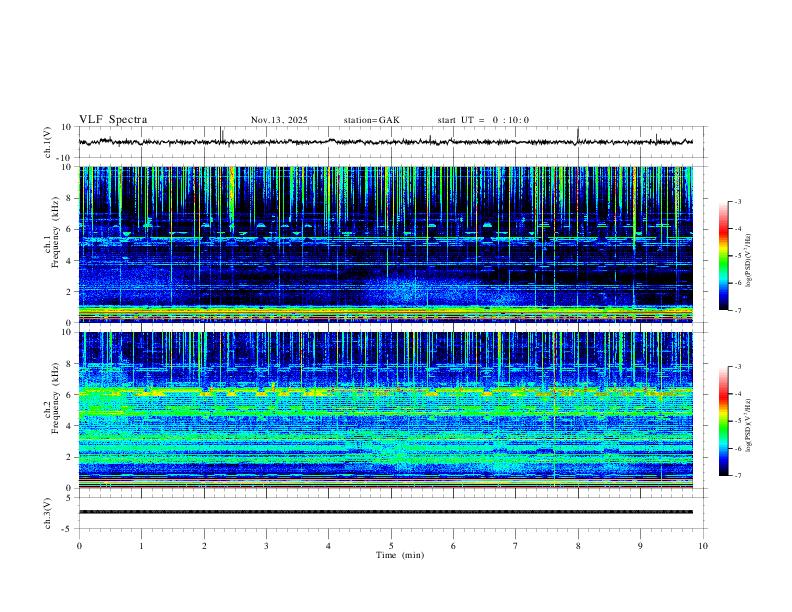The image size is (792, 612).
Task: Click the 'station=GAK' label
Action: tap(371, 120)
